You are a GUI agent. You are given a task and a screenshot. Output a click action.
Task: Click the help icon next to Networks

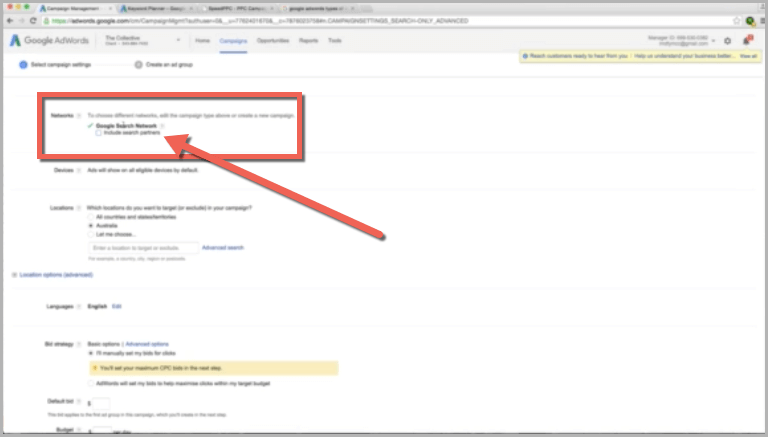(x=79, y=116)
